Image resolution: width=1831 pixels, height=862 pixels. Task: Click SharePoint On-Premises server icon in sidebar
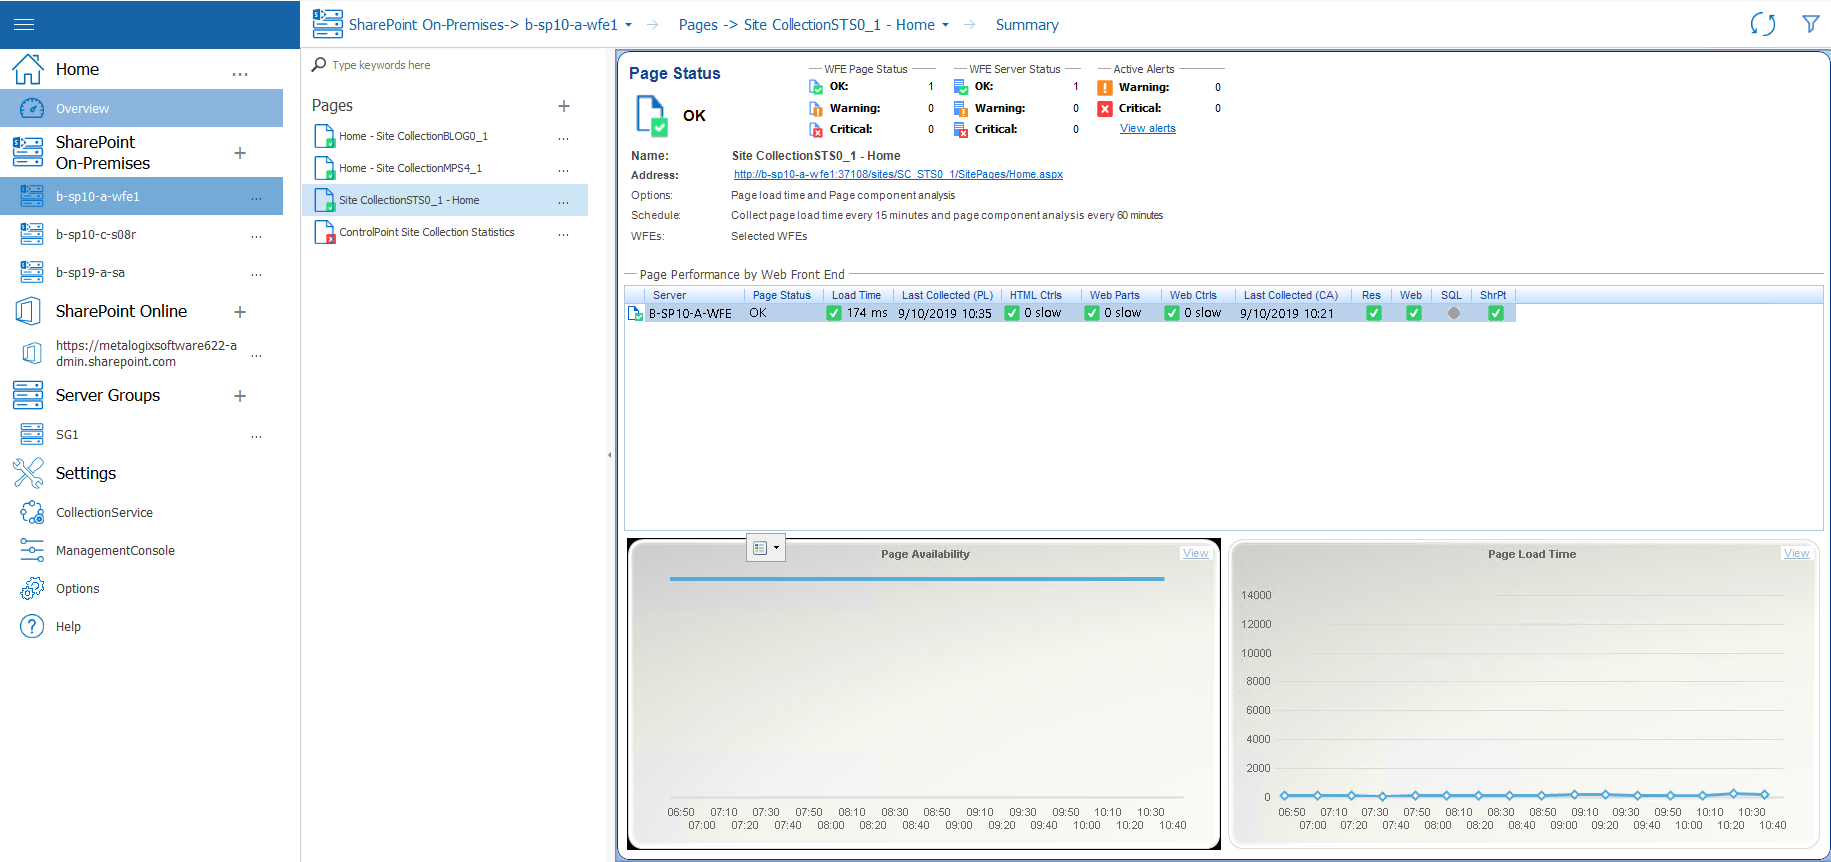pos(28,152)
